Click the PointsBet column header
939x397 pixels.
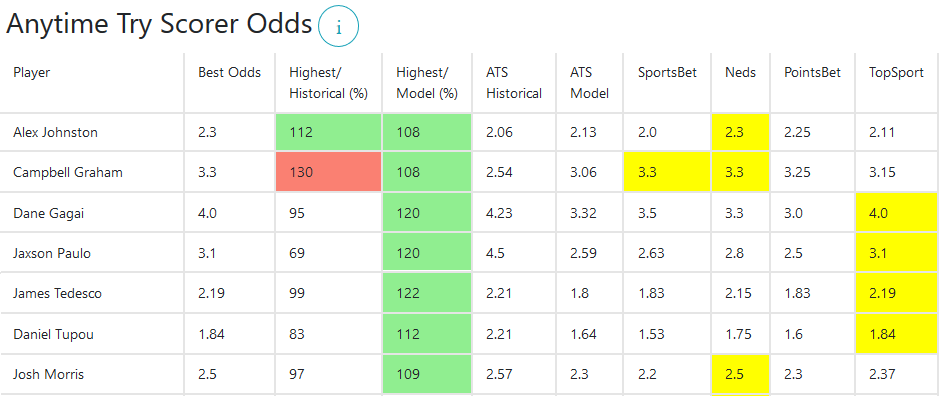pos(813,72)
